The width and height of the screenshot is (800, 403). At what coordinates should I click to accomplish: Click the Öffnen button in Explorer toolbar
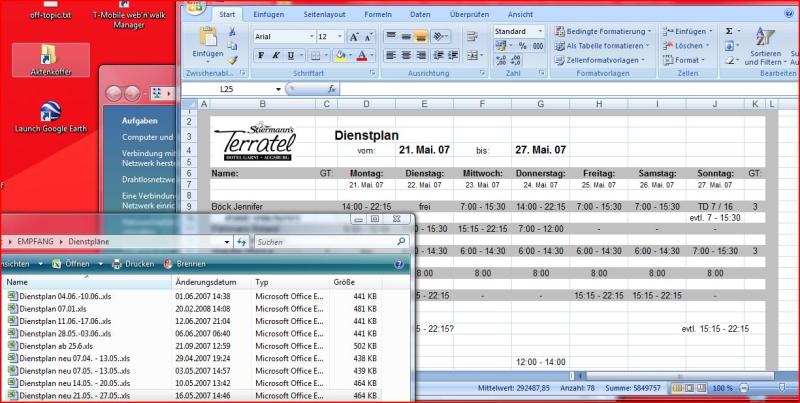click(70, 264)
